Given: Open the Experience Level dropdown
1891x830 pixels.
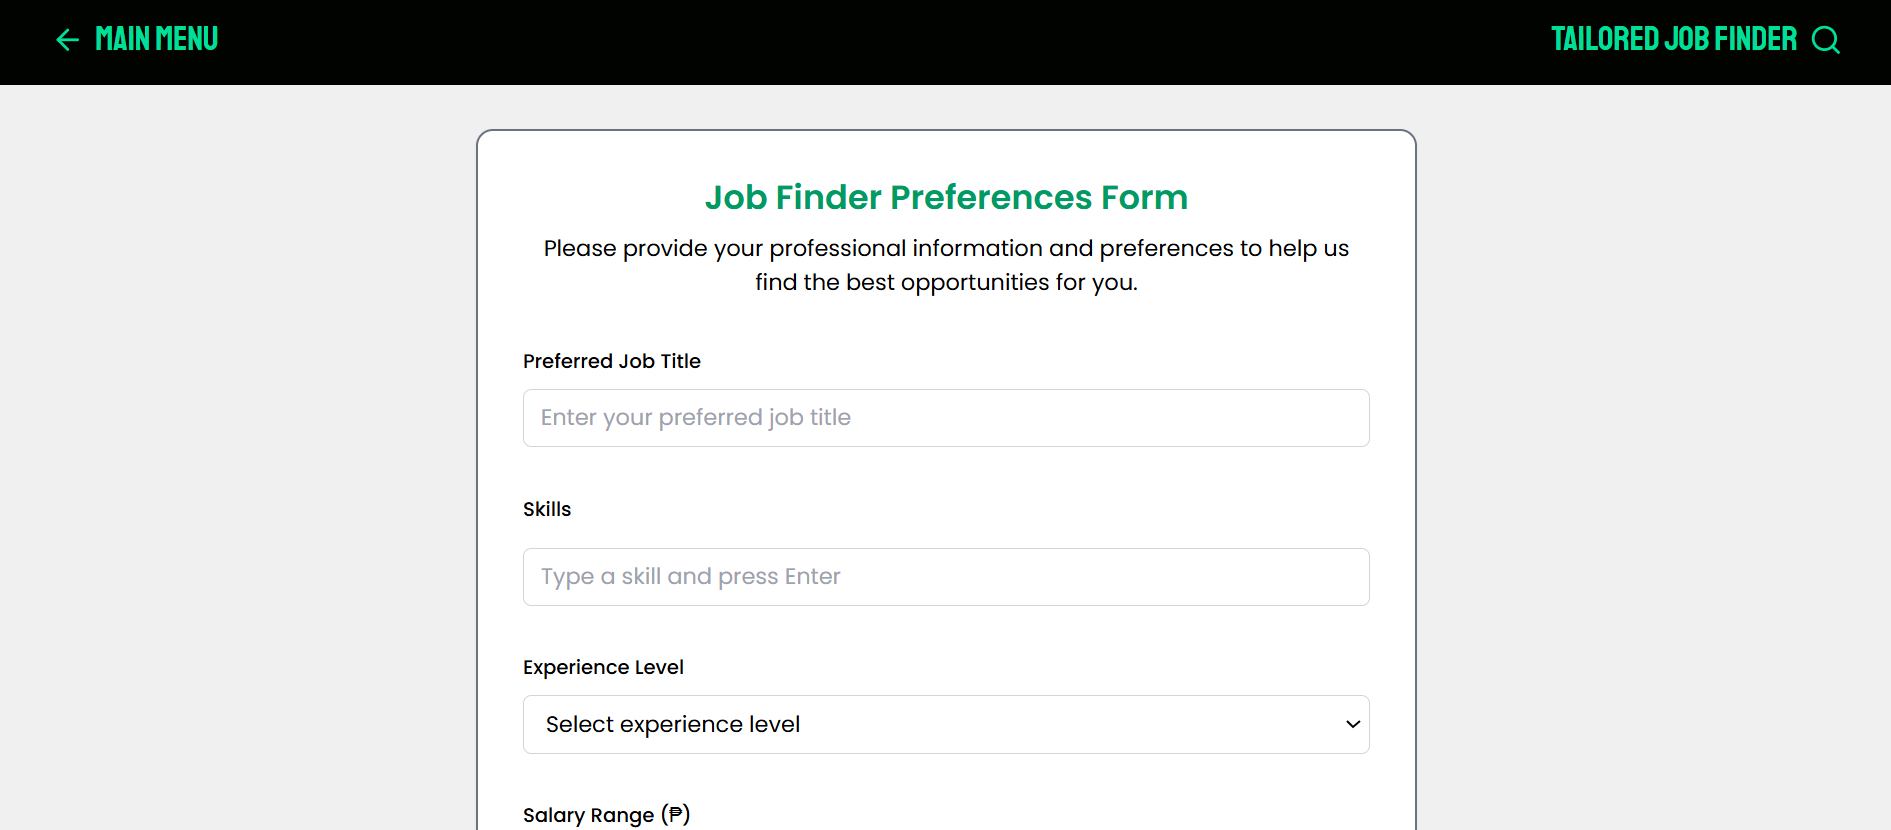Looking at the screenshot, I should [945, 724].
